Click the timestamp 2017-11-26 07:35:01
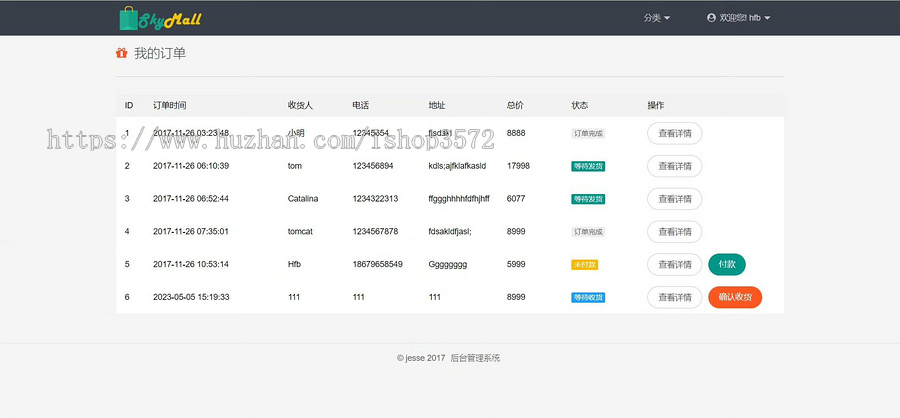Viewport: 900px width, 418px height. [x=191, y=231]
